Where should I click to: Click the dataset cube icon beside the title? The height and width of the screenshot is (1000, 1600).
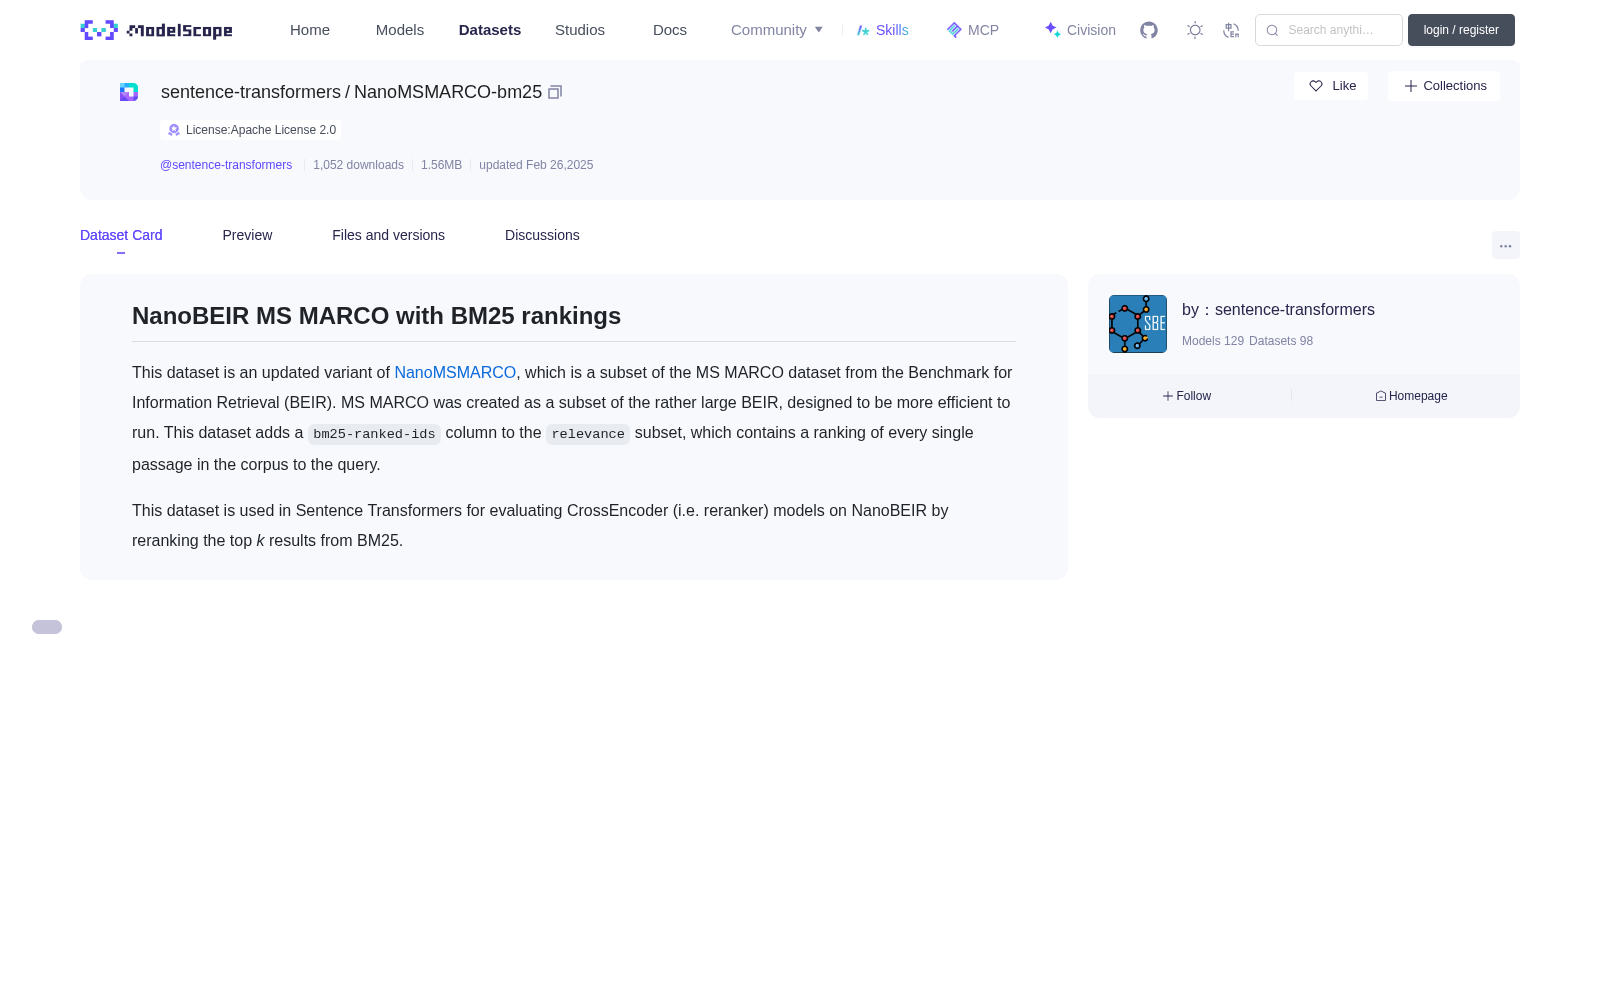[129, 92]
